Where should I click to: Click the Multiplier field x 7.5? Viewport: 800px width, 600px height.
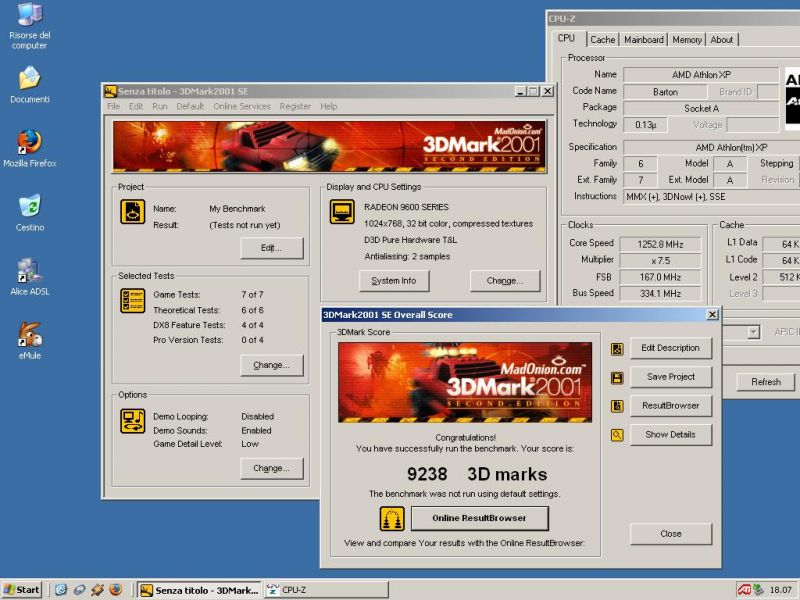coord(660,261)
